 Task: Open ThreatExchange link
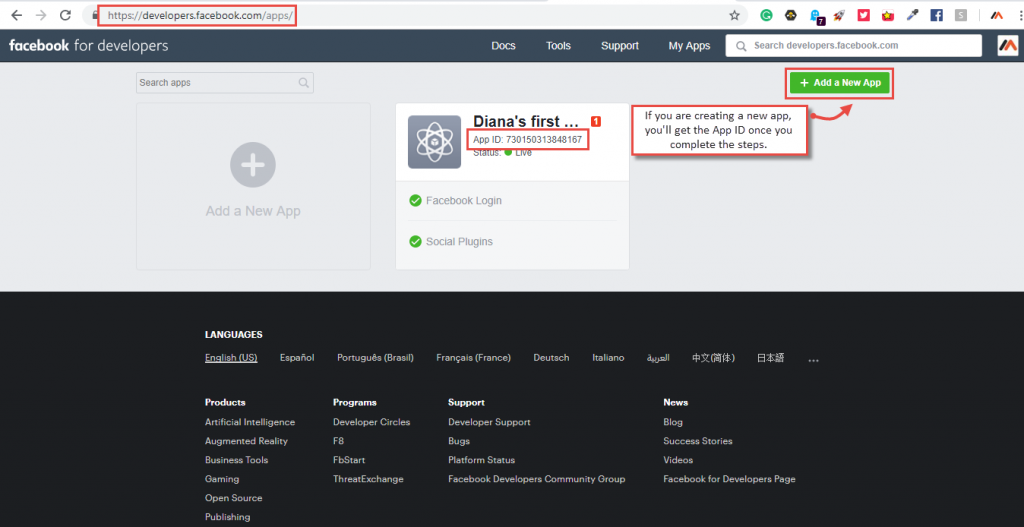point(368,479)
